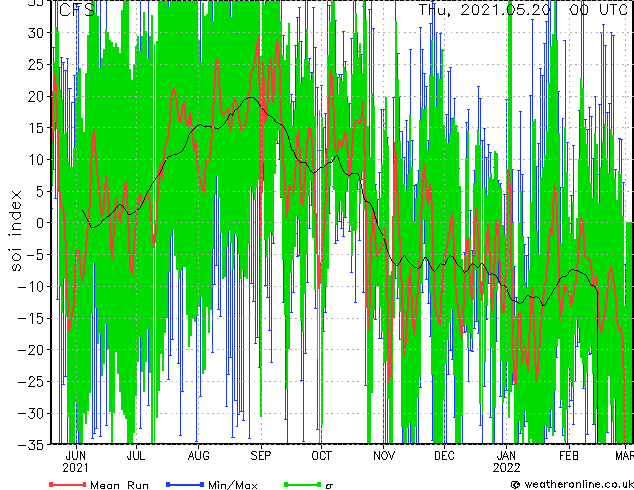Click the y-axis value -30
This screenshot has height=490, width=634.
pyautogui.click(x=32, y=413)
